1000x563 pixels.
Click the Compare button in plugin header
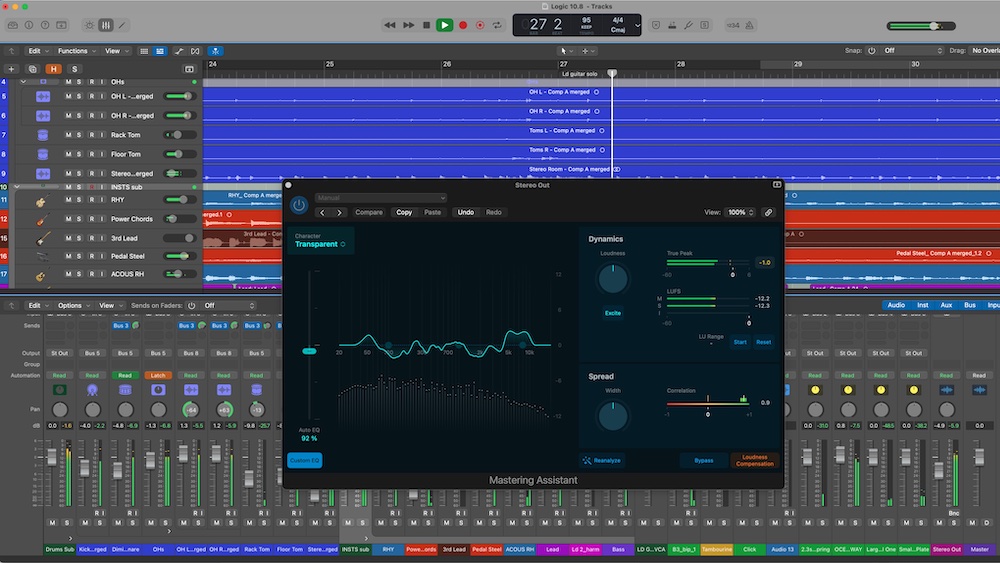tap(369, 212)
